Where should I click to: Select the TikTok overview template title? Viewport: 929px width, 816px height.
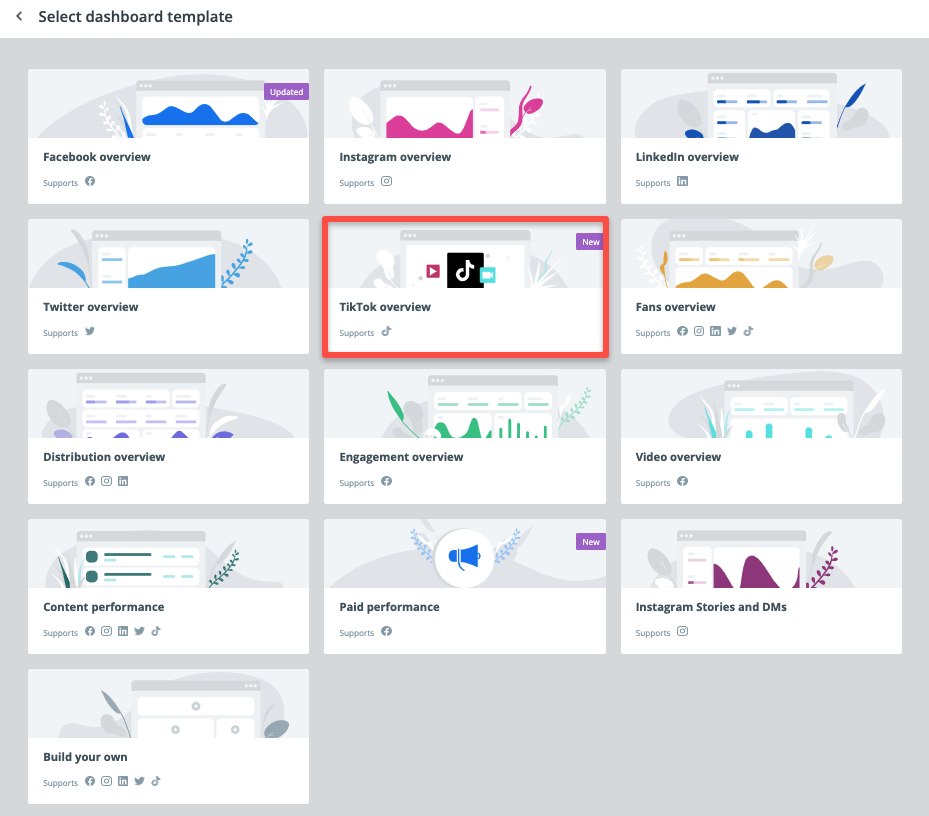click(385, 307)
